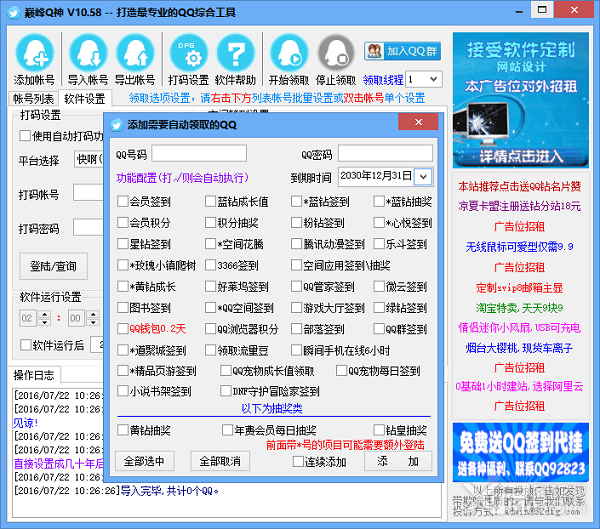Toggle the 粉钻签到 checkbox
Screen dimensions: 600x529
[x=296, y=222]
